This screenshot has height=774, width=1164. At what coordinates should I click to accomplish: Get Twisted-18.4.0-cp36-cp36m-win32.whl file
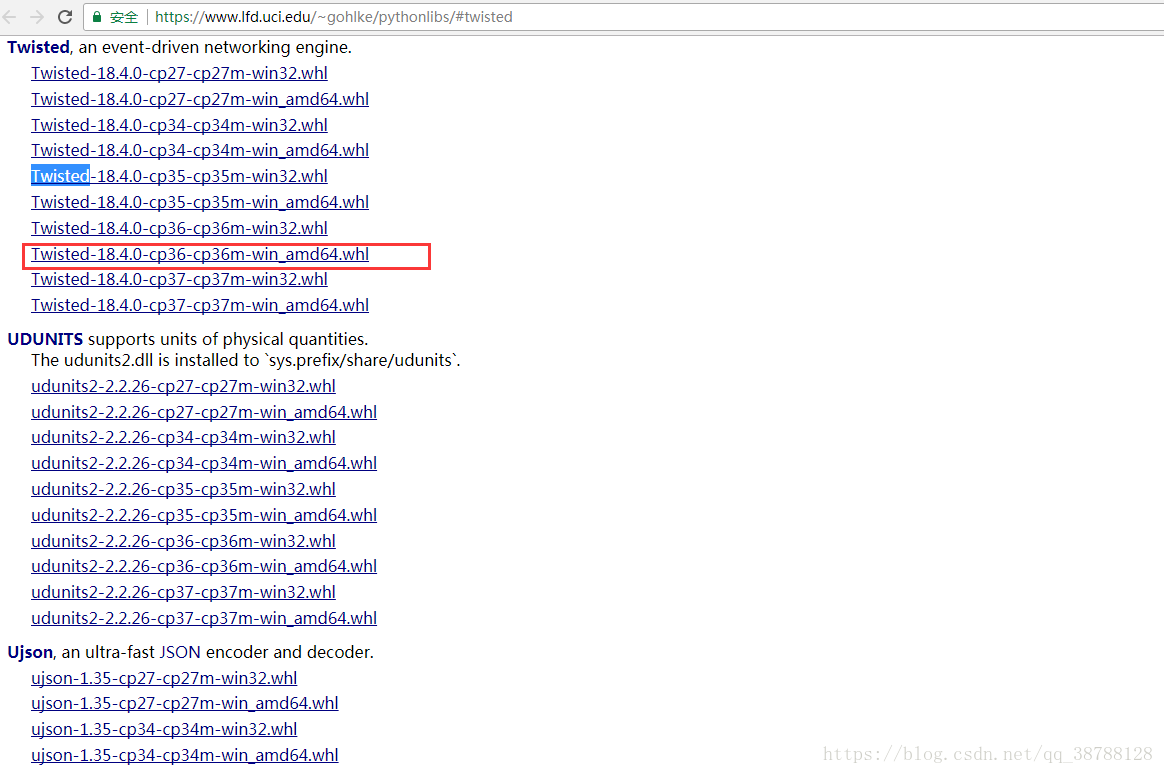179,229
